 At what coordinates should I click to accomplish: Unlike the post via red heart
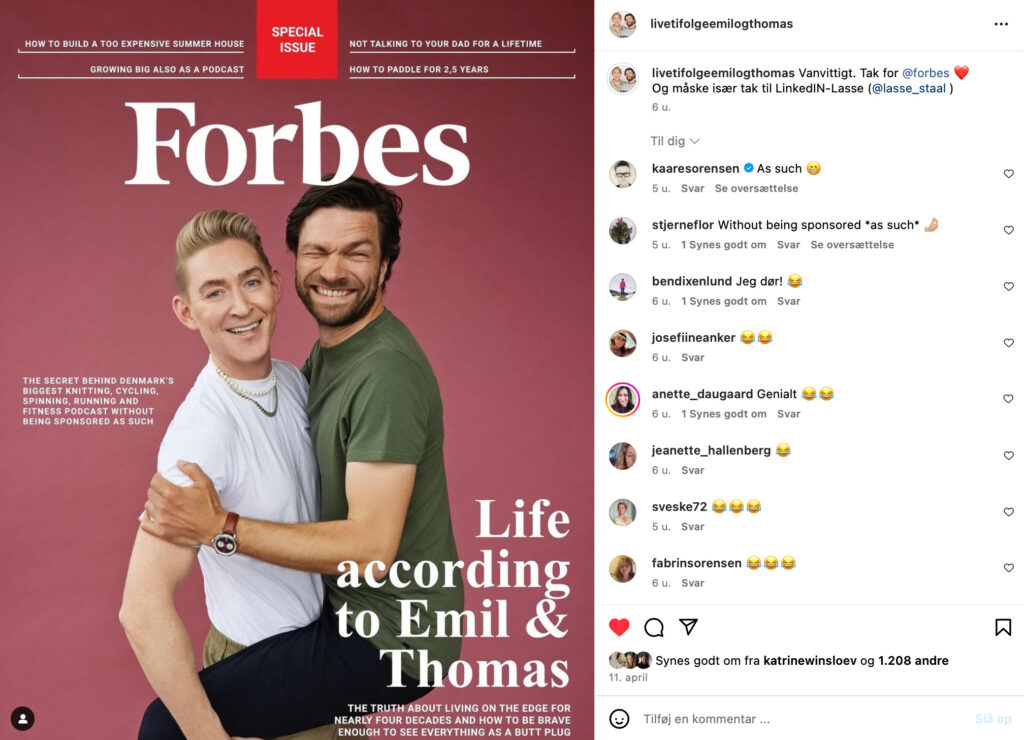(x=619, y=627)
